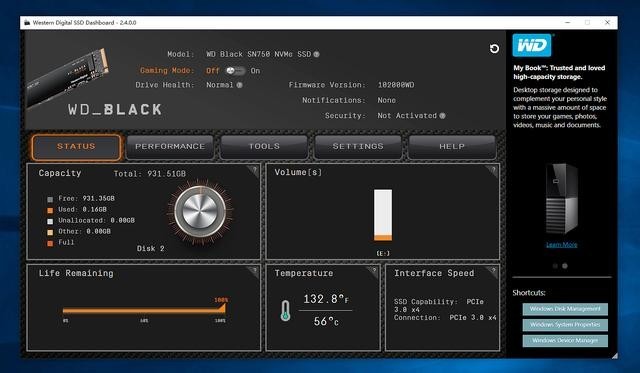Click the capacity dial gauge
The image size is (640, 373).
pyautogui.click(x=200, y=211)
